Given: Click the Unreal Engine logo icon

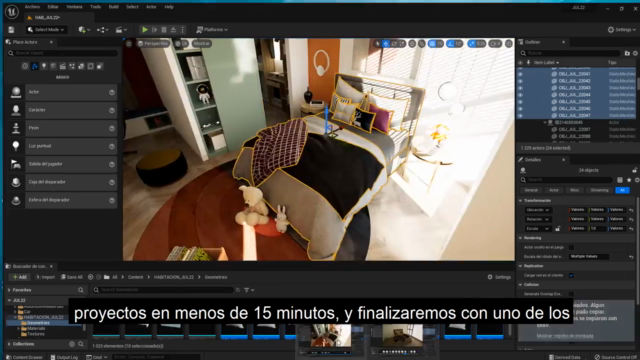Looking at the screenshot, I should [x=11, y=11].
